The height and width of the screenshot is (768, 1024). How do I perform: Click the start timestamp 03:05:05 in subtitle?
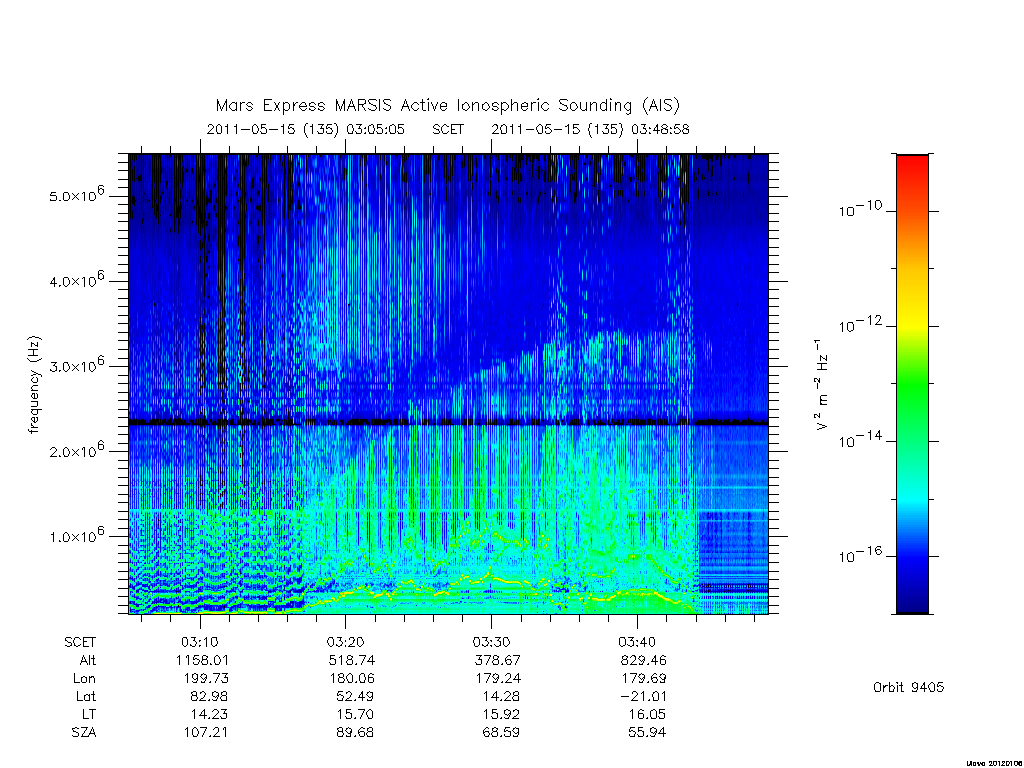pyautogui.click(x=376, y=129)
